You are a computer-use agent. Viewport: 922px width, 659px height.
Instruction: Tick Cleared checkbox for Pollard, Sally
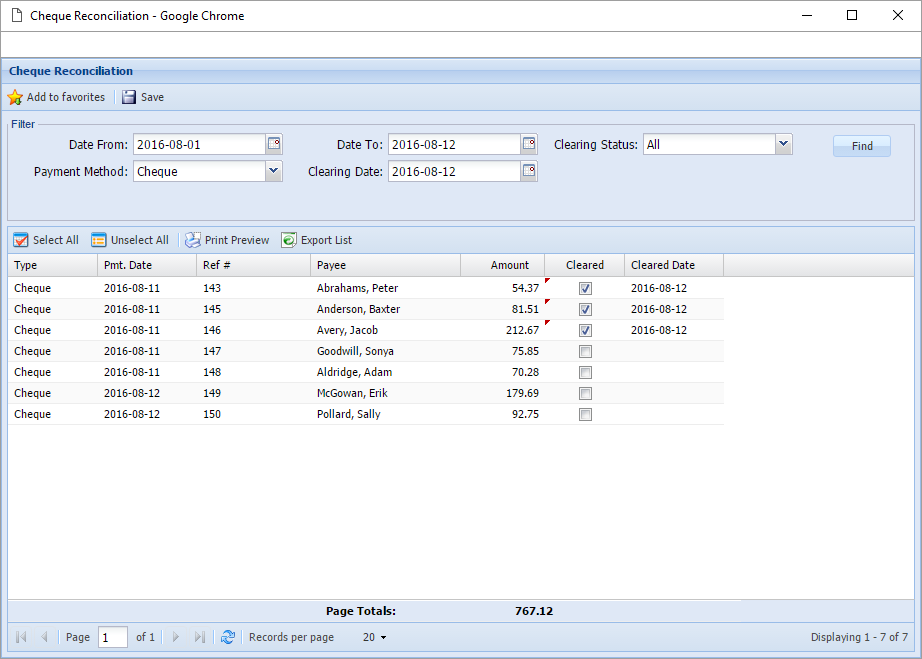(585, 414)
